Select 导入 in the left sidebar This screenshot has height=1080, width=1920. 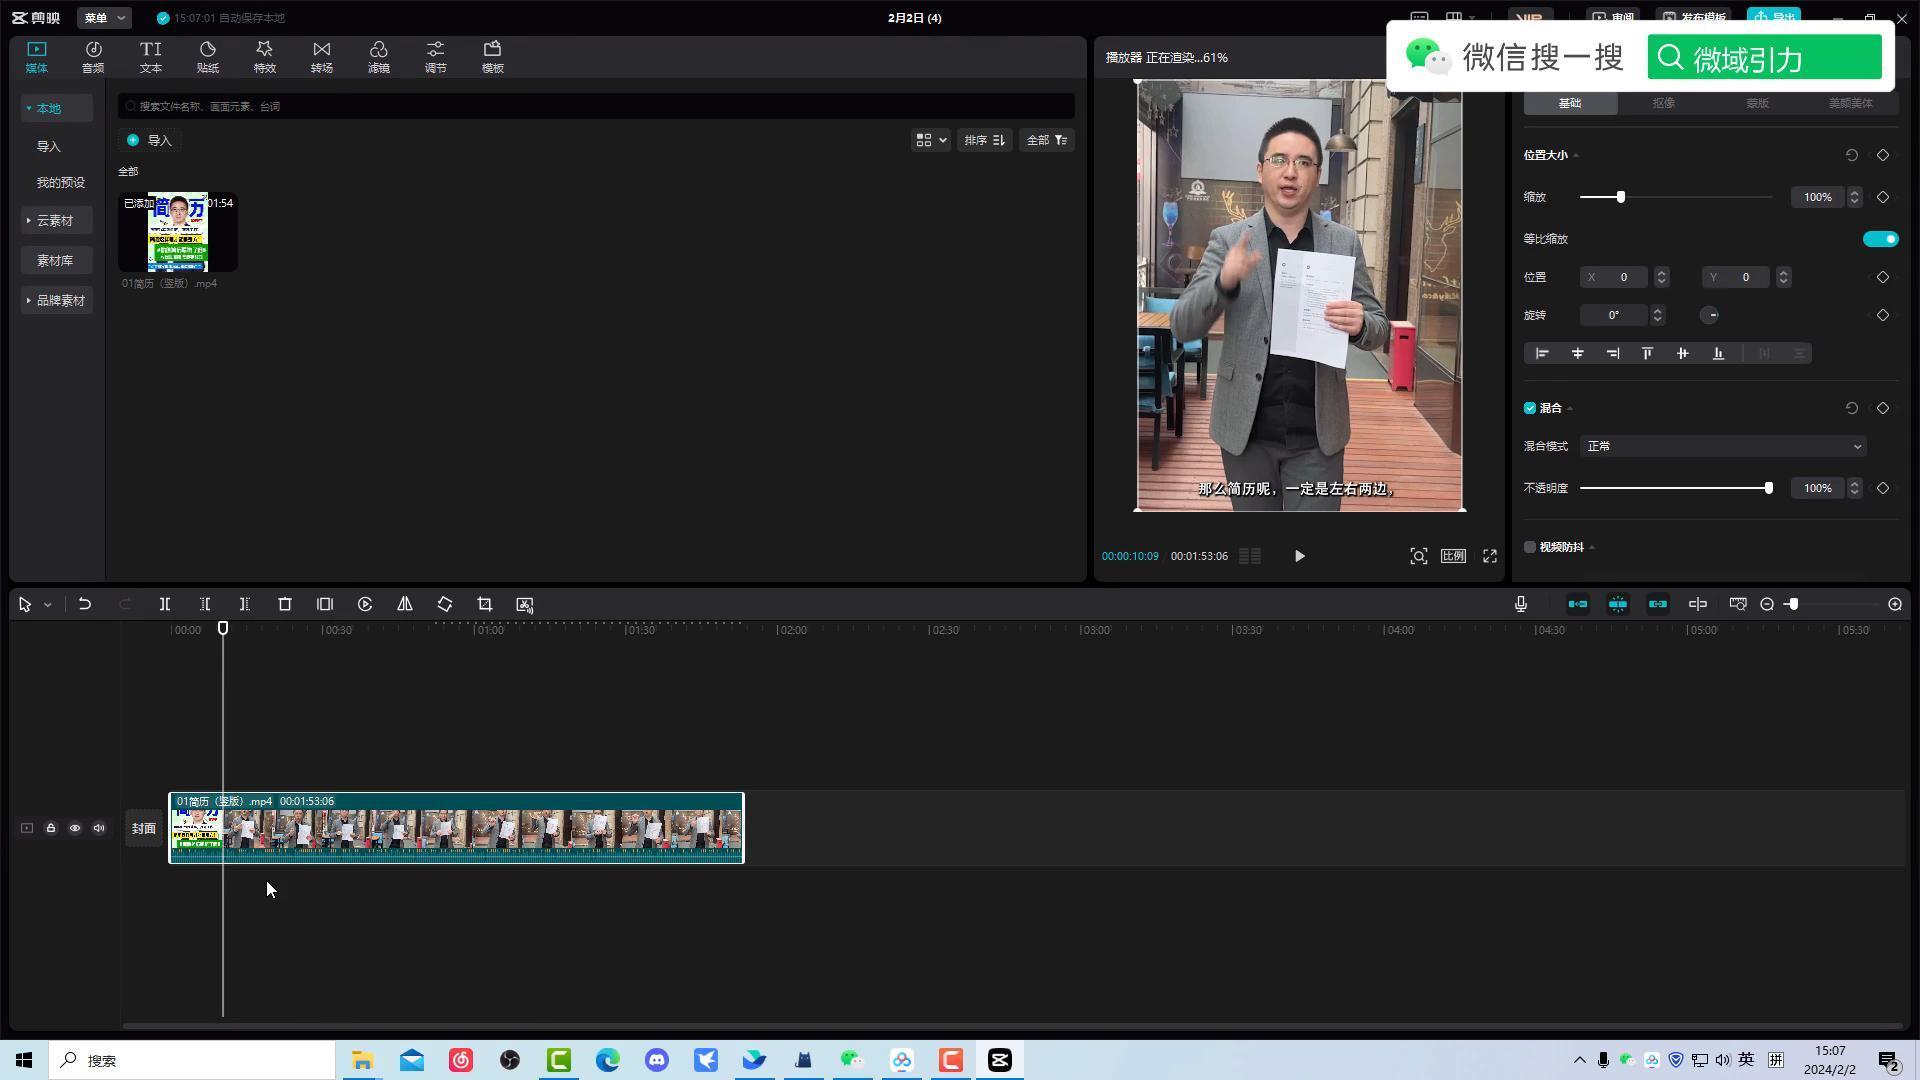coord(49,146)
